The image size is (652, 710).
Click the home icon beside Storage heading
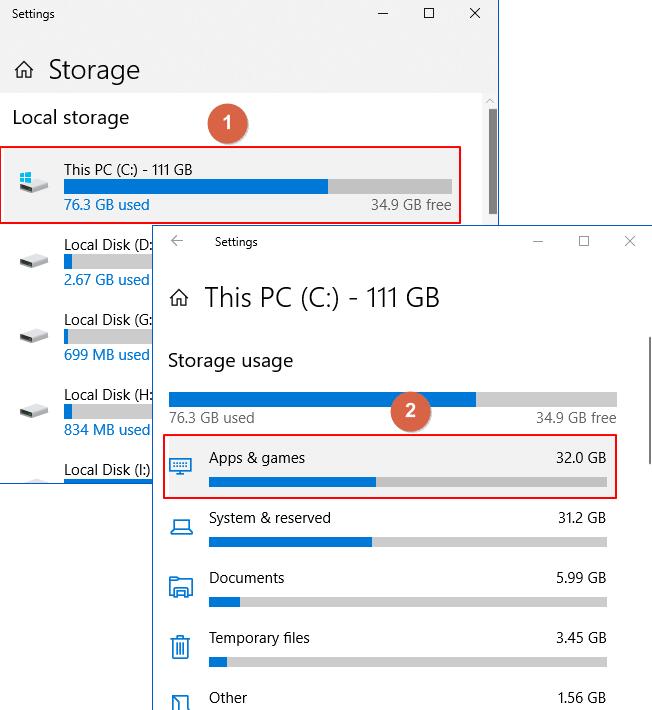pyautogui.click(x=25, y=70)
